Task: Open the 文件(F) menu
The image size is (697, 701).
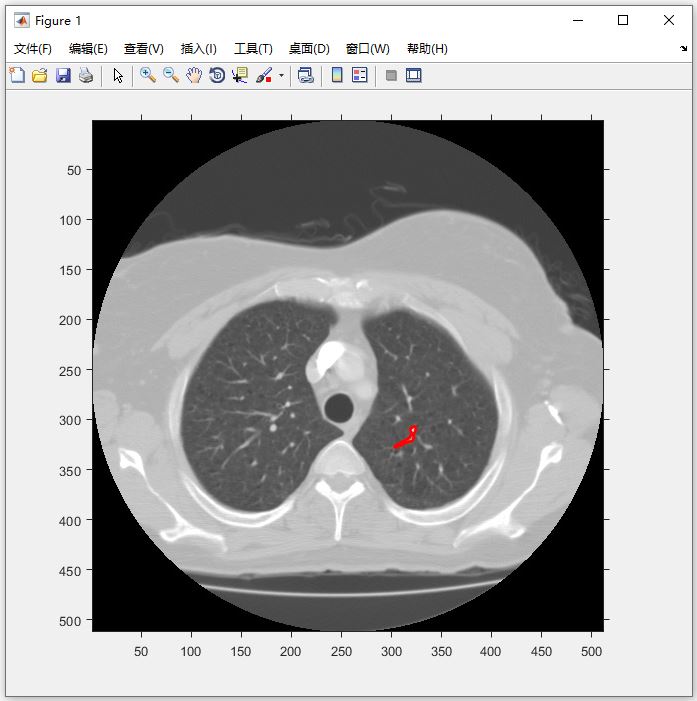Action: tap(33, 48)
